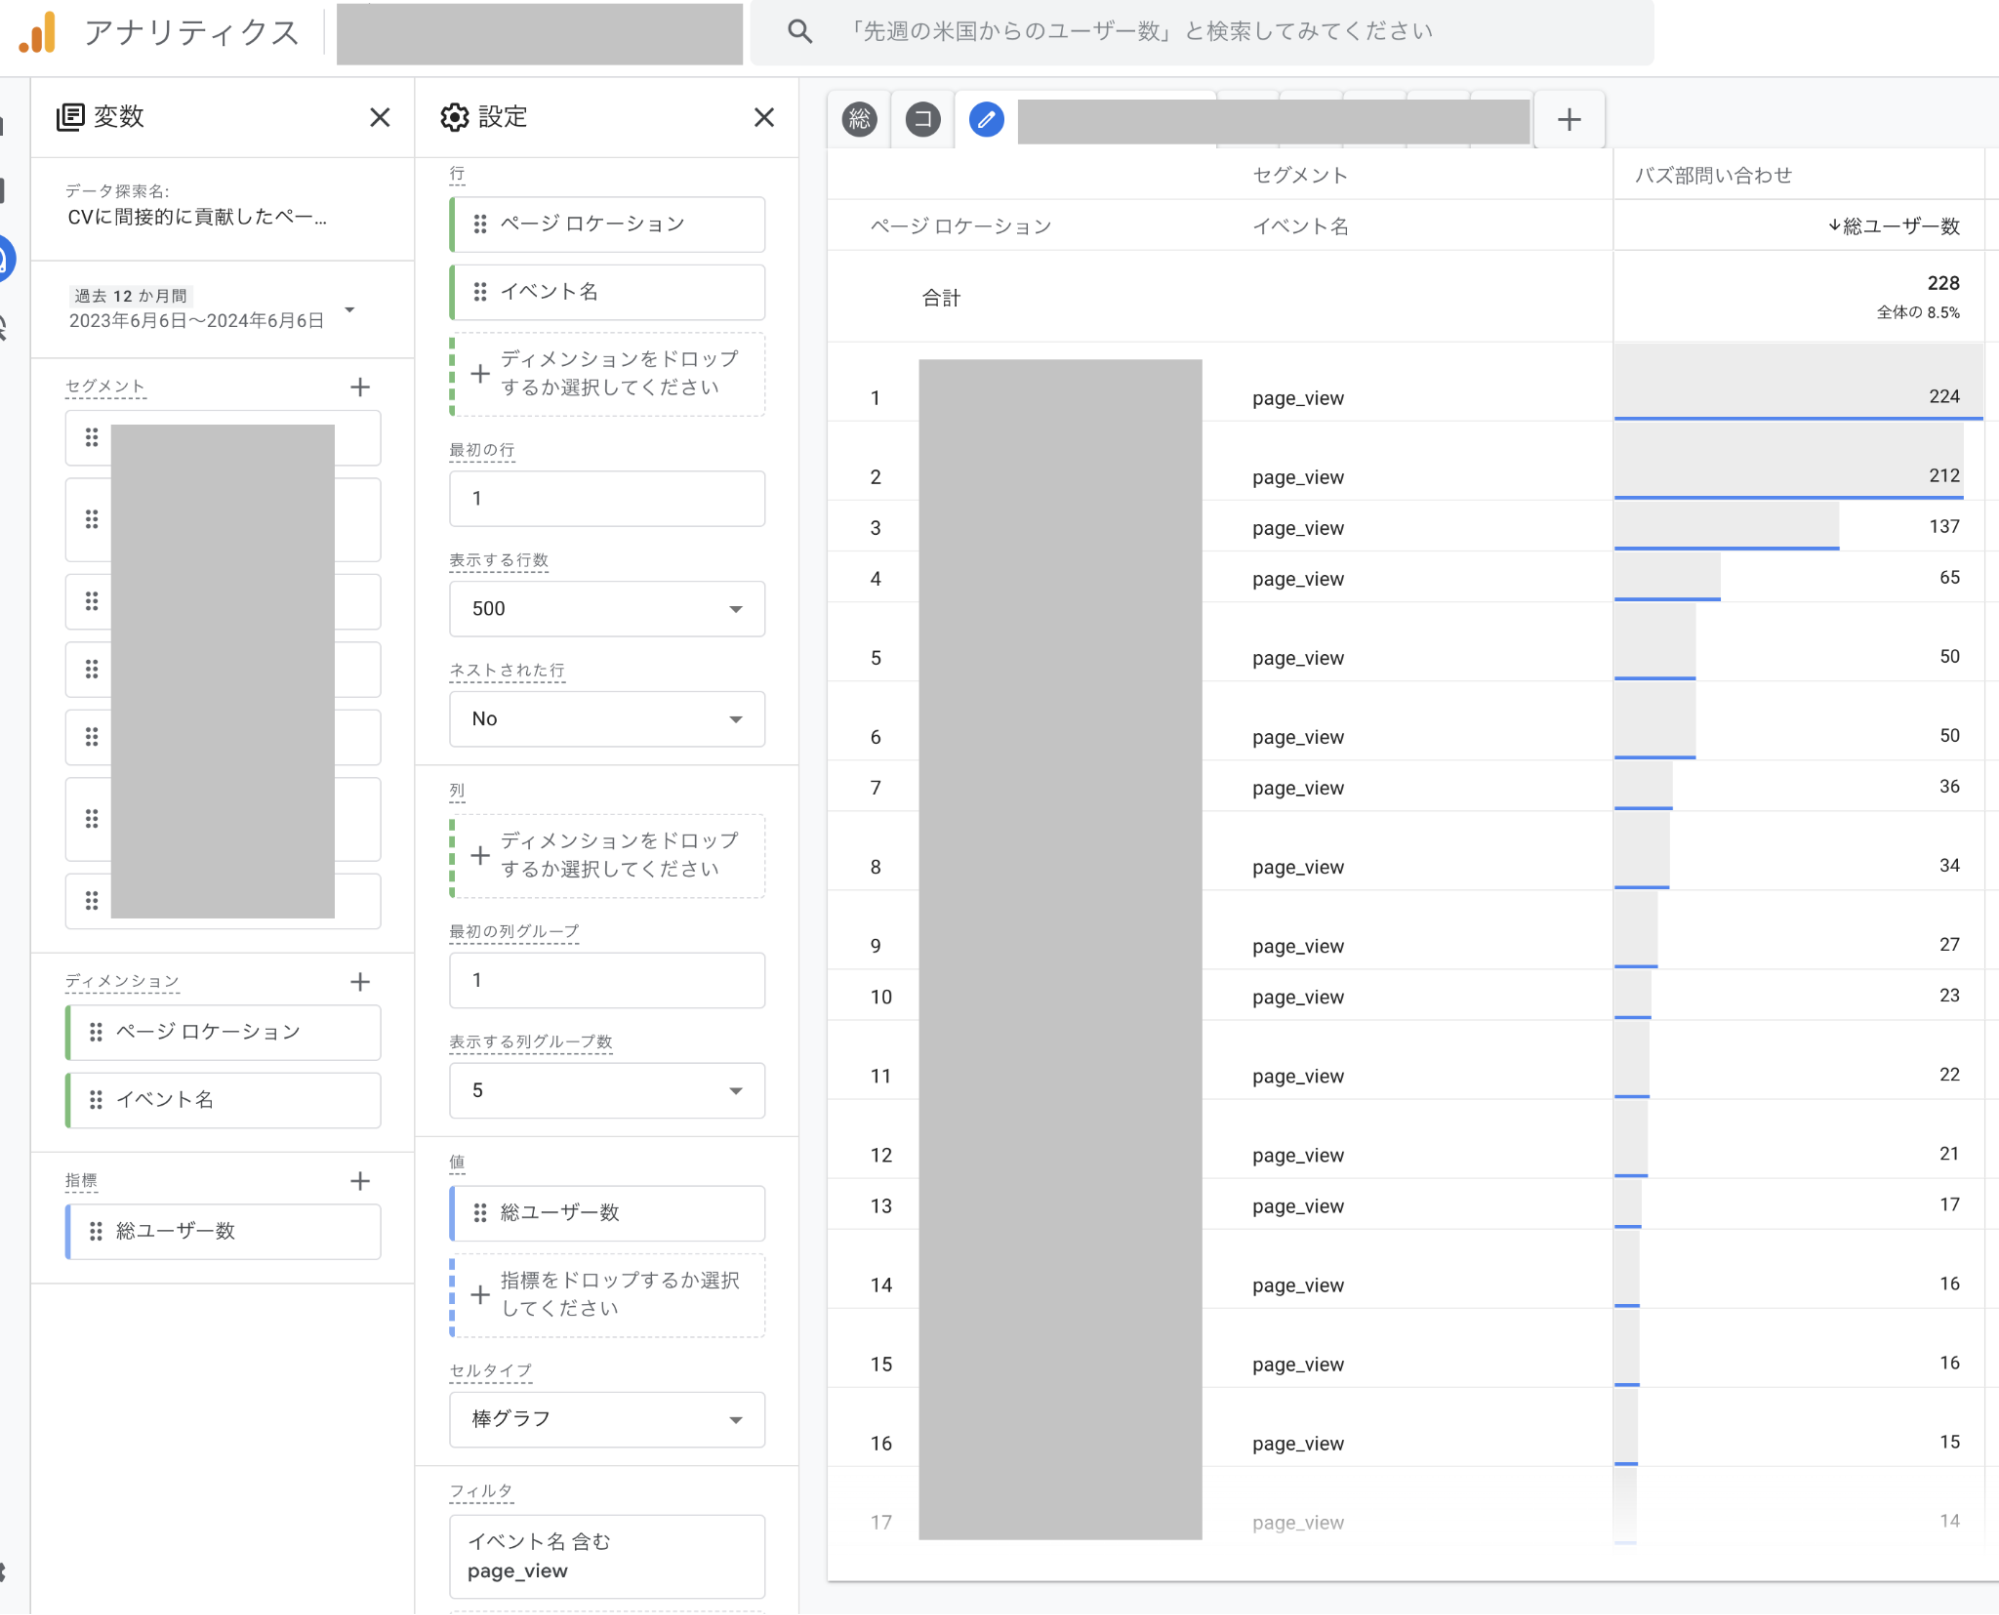Viewport: 1999px width, 1615px height.
Task: Click ページ ロケーション column header
Action: pyautogui.click(x=960, y=227)
